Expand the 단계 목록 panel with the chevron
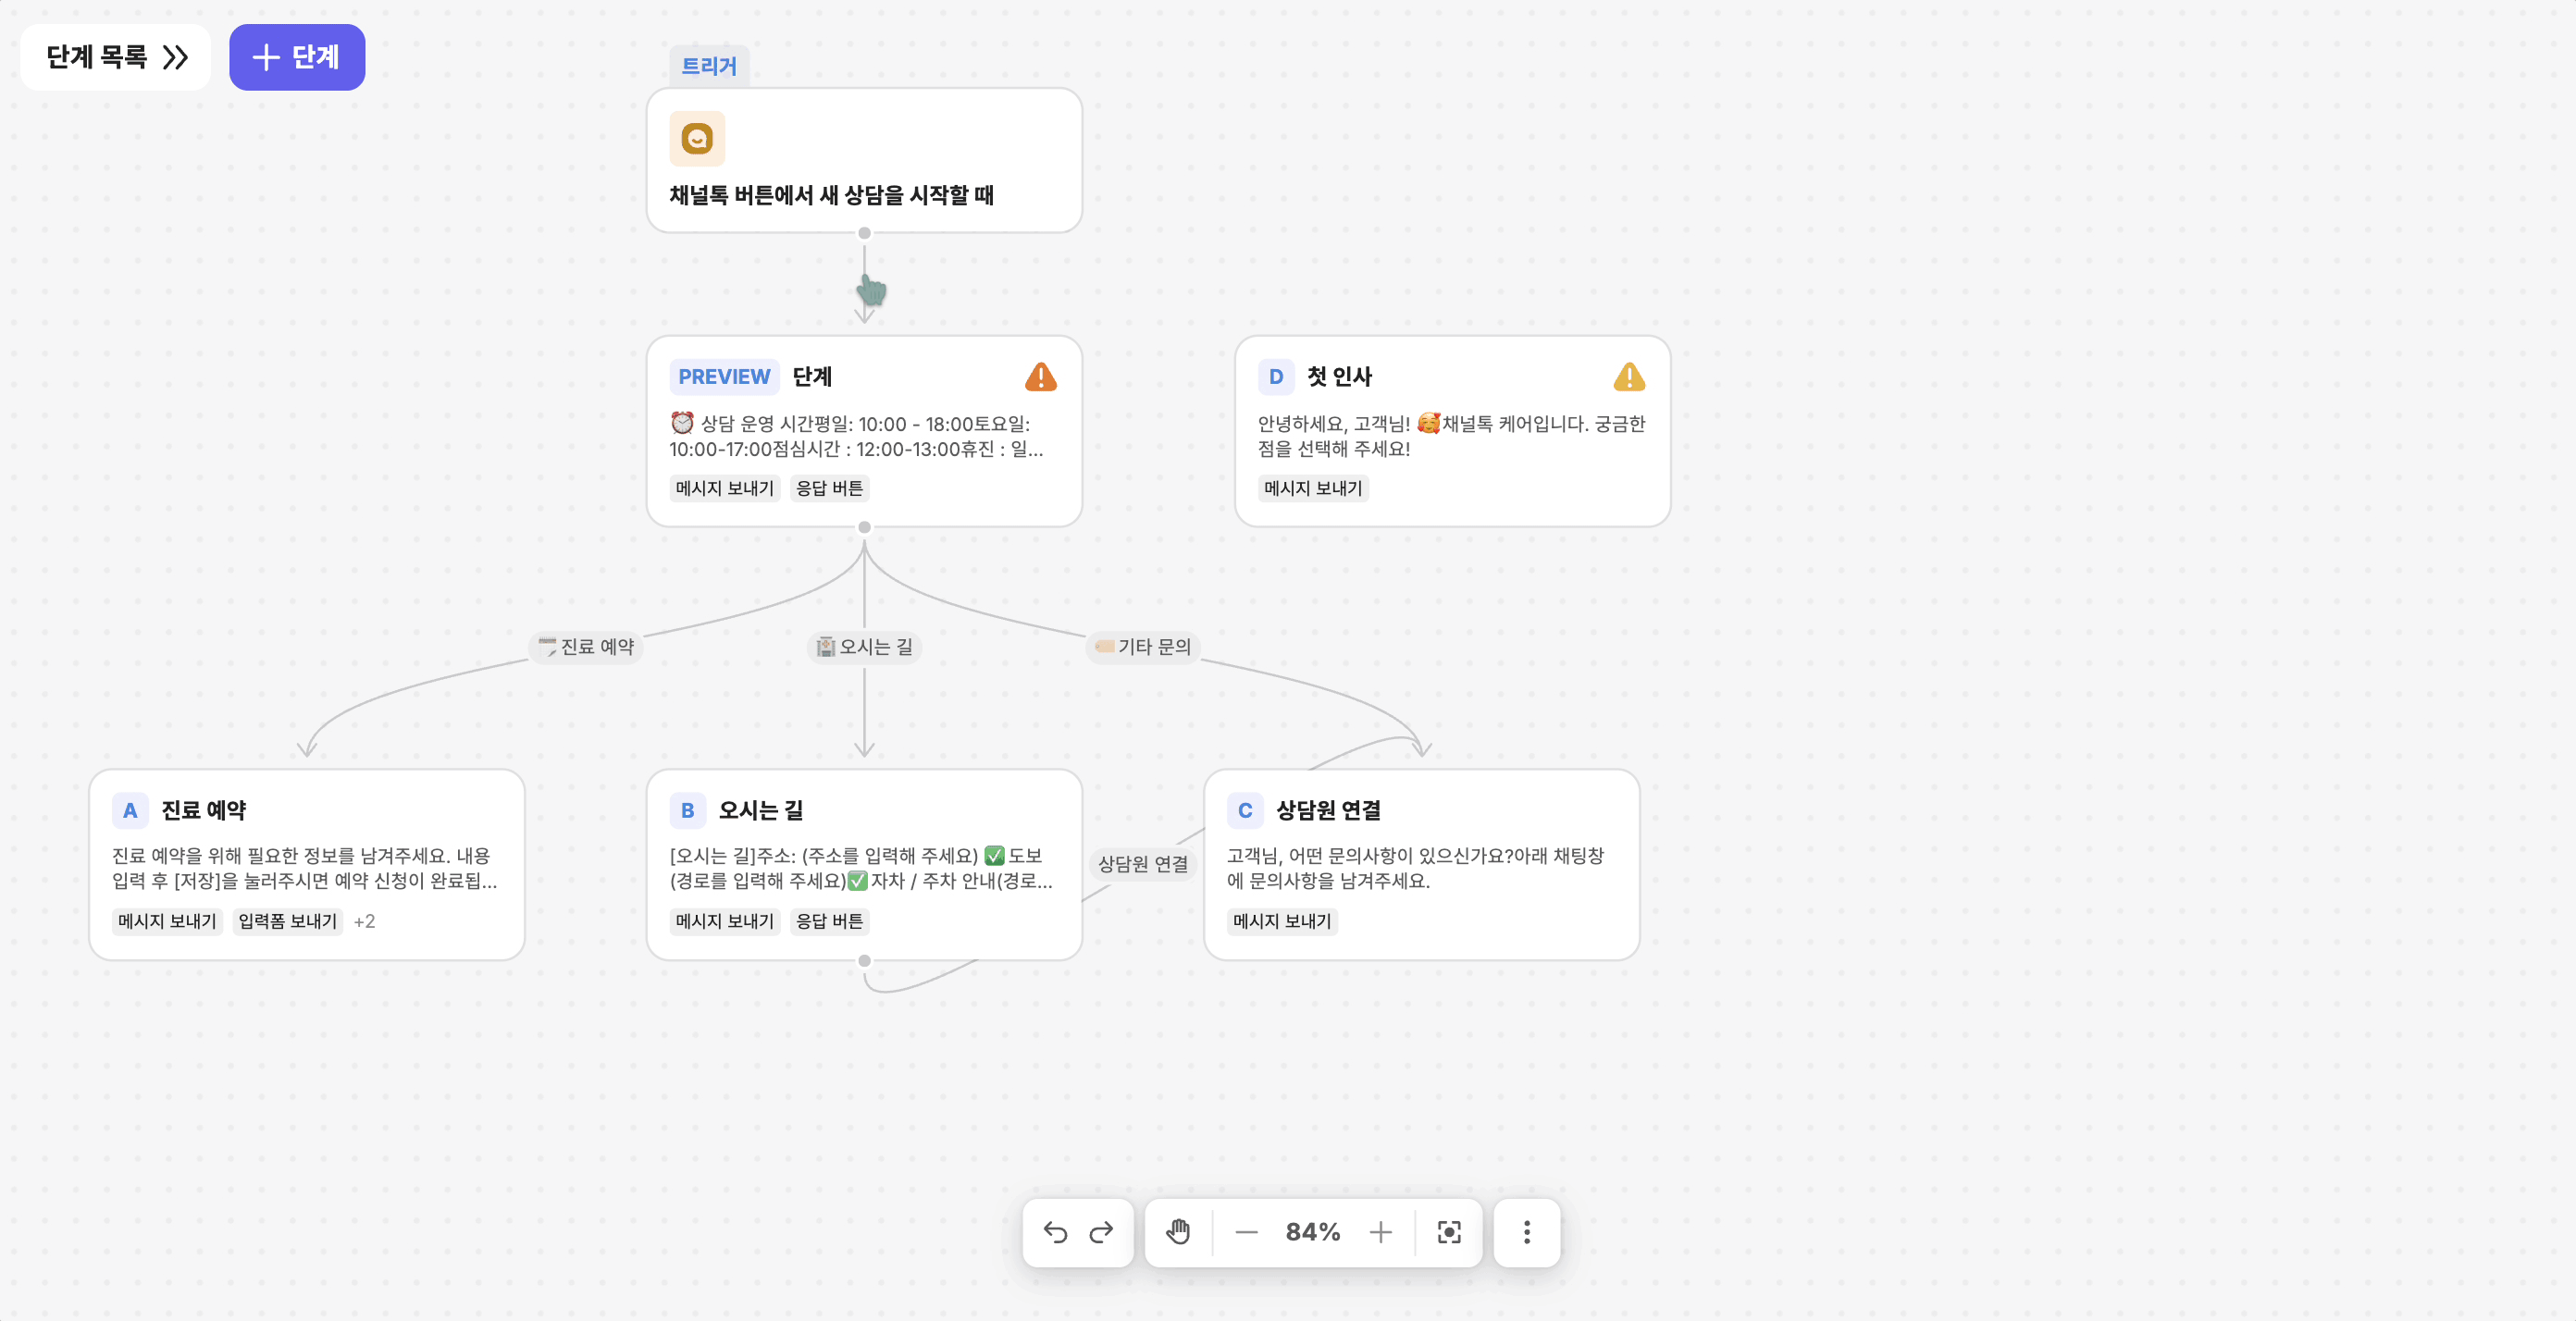 pos(176,57)
